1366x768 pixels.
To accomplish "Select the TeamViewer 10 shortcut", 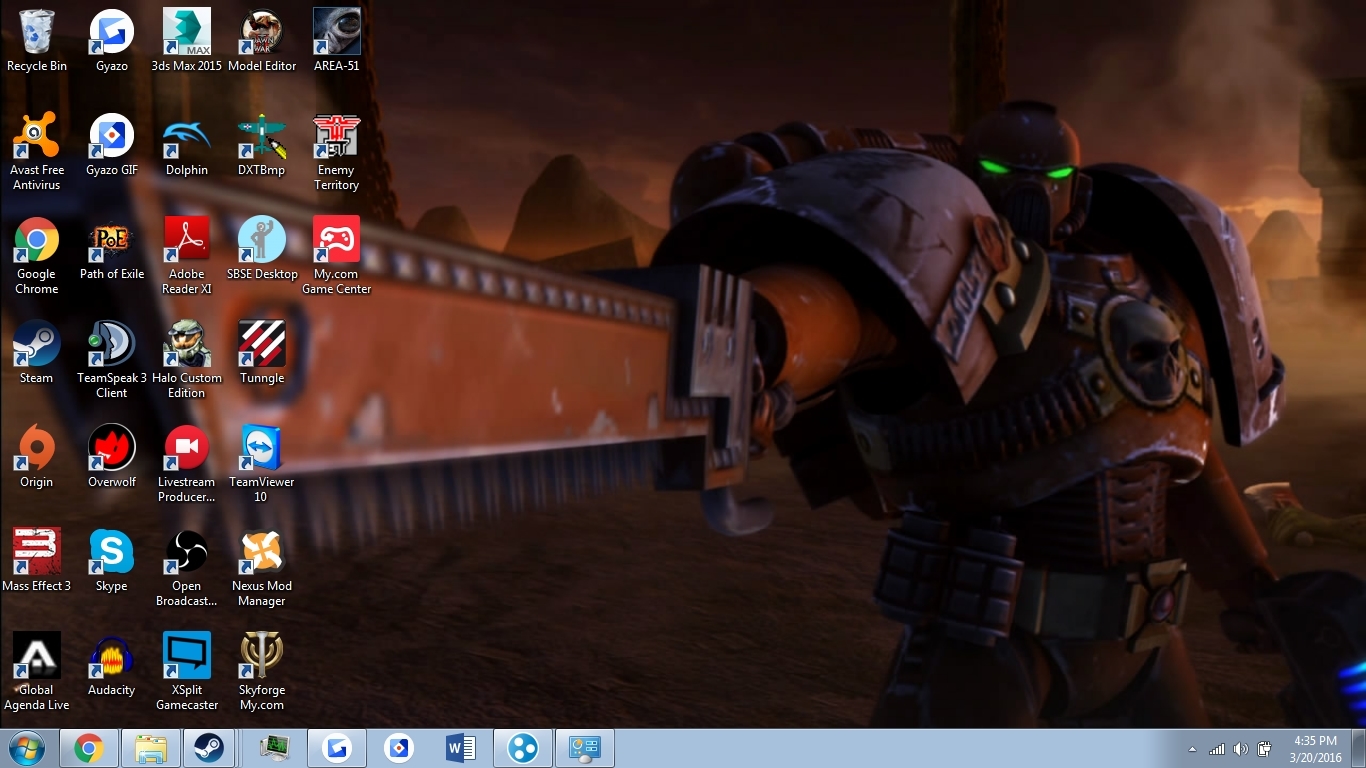I will [262, 464].
